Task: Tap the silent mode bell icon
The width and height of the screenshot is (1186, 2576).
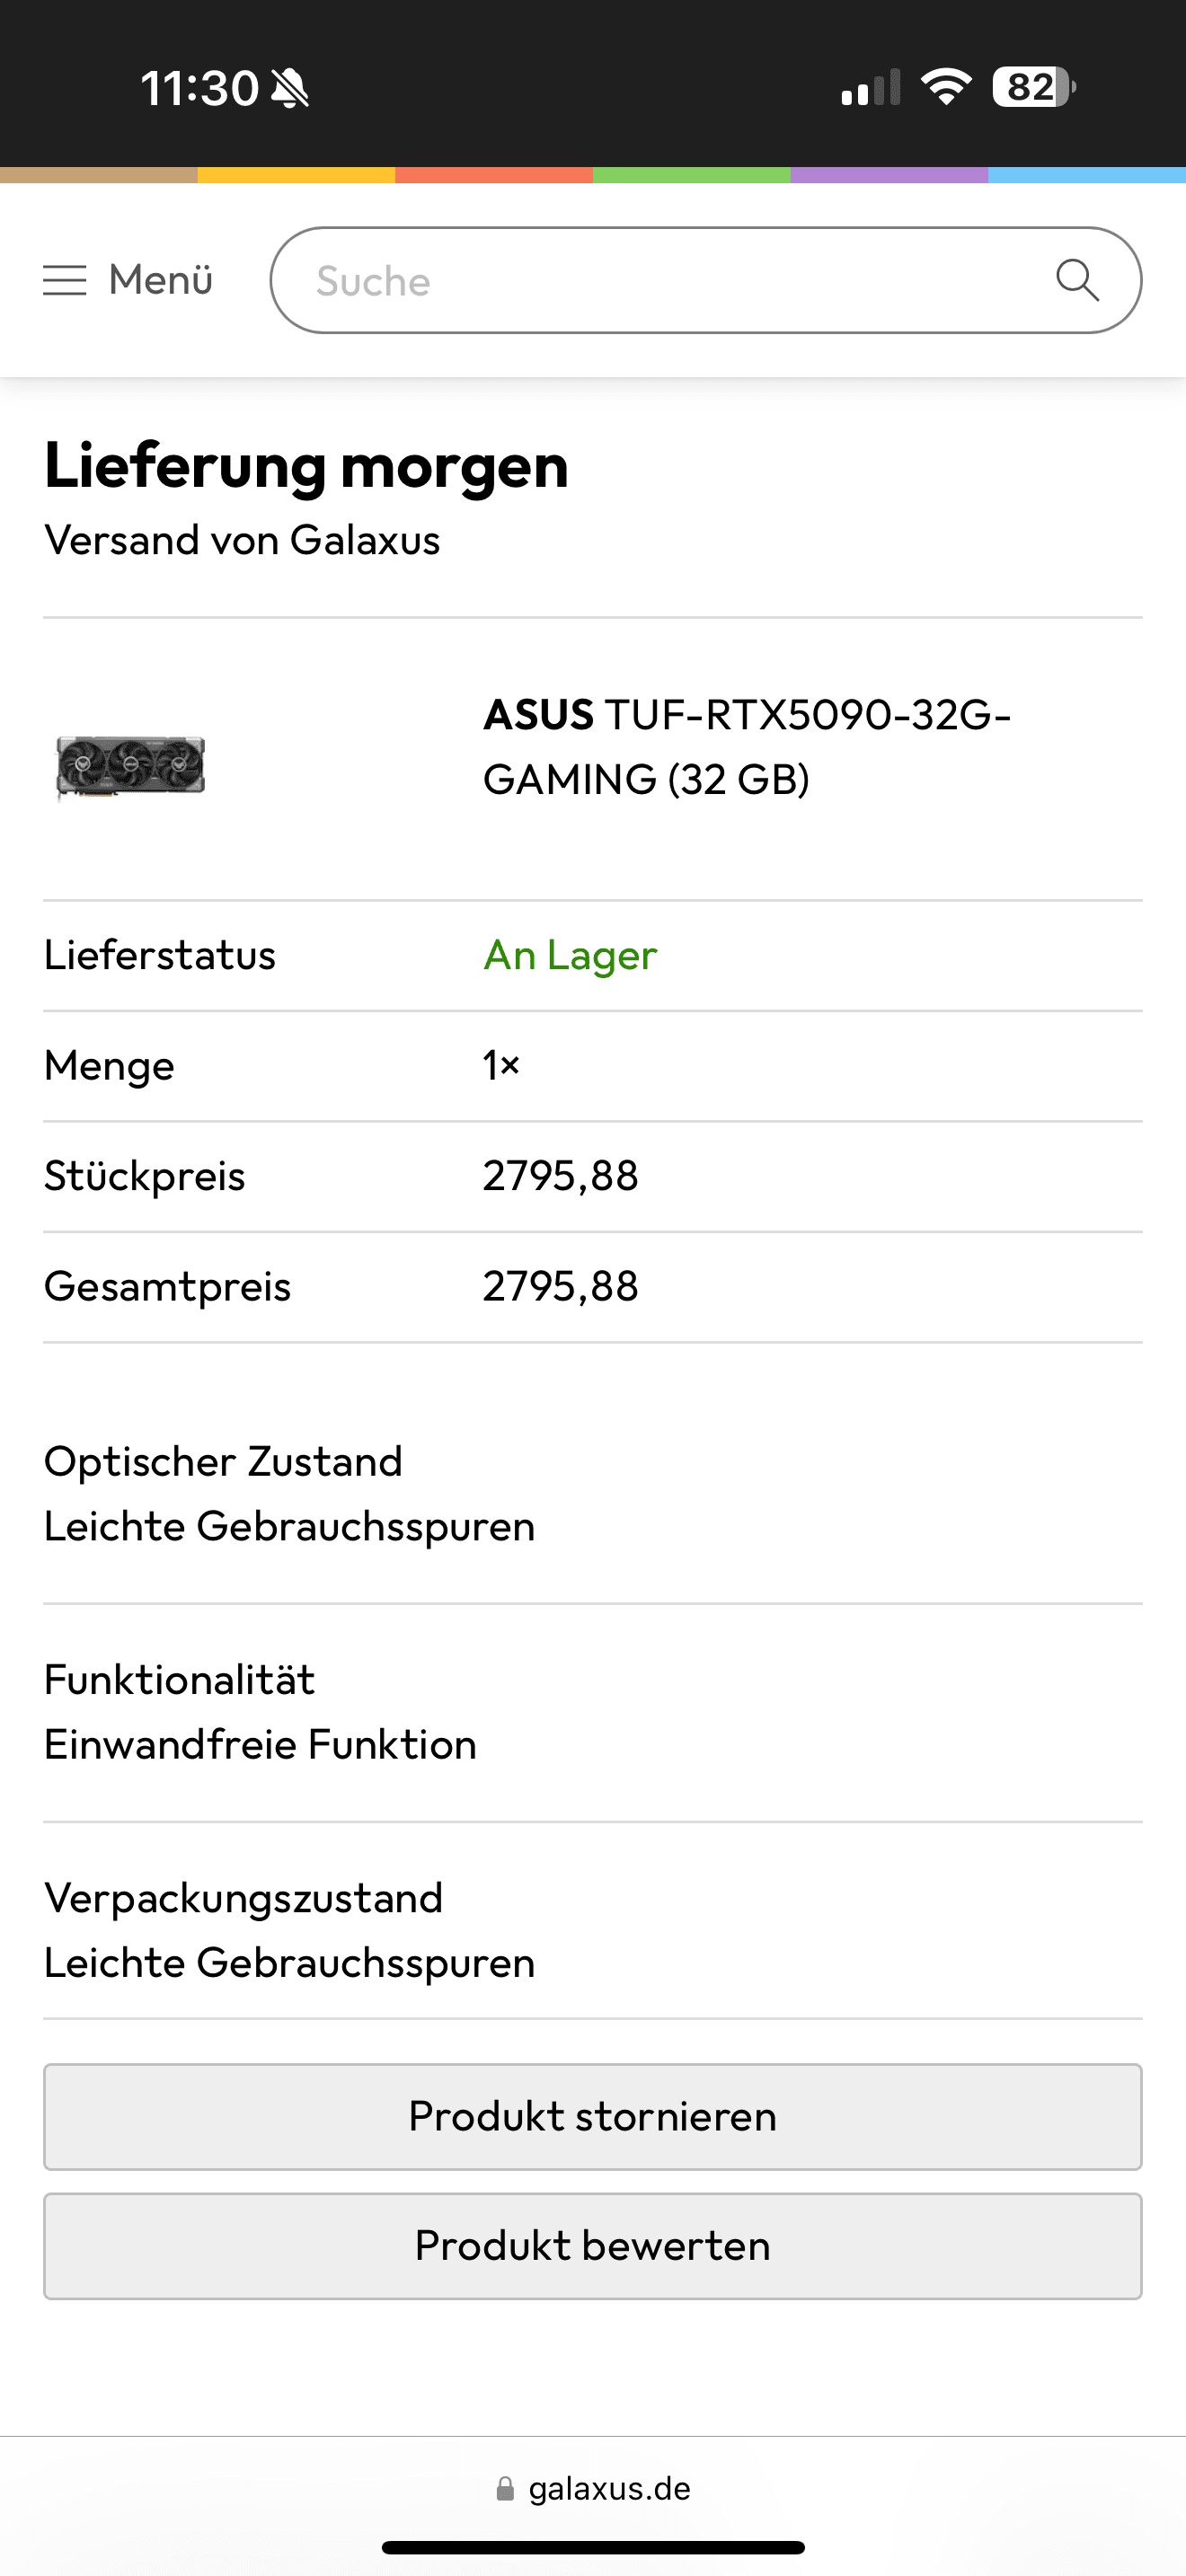Action: click(x=290, y=88)
